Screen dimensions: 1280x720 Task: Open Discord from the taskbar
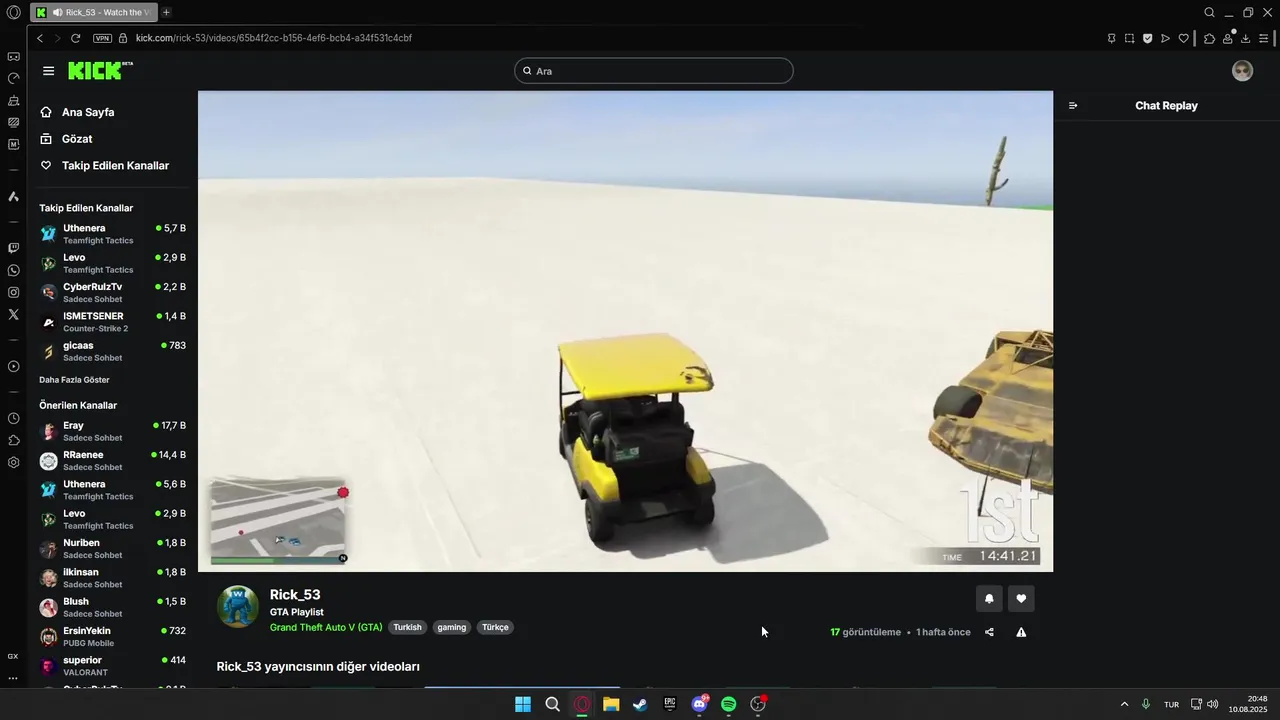coord(700,704)
